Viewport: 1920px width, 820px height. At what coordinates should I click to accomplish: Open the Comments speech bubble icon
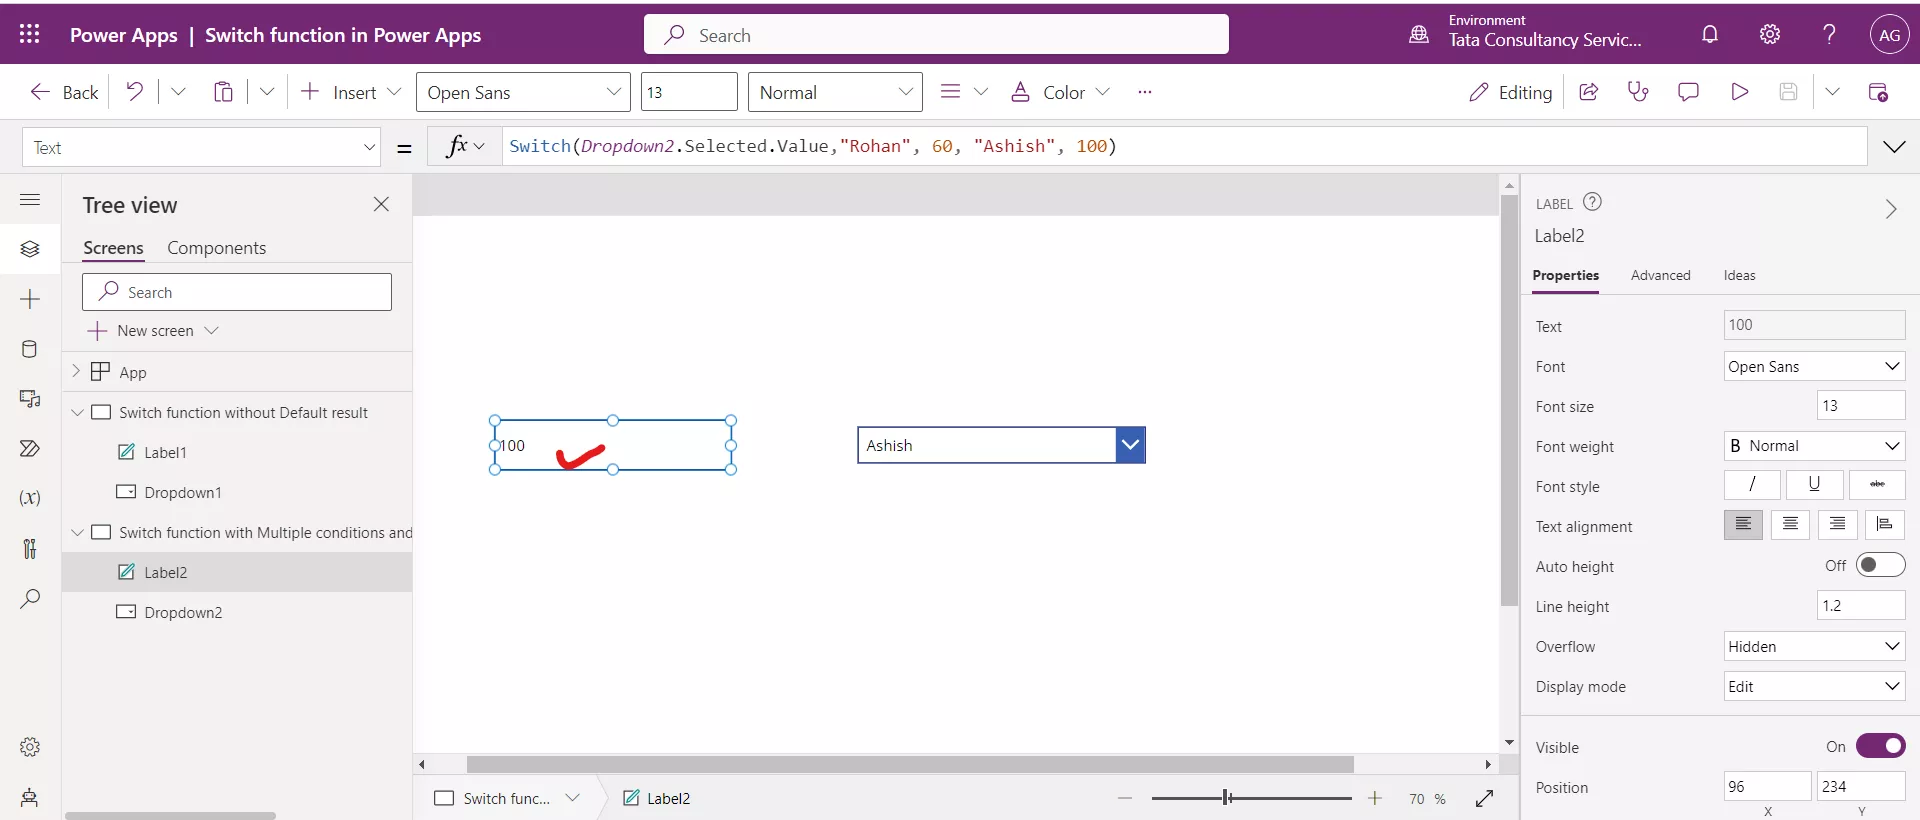click(1688, 92)
